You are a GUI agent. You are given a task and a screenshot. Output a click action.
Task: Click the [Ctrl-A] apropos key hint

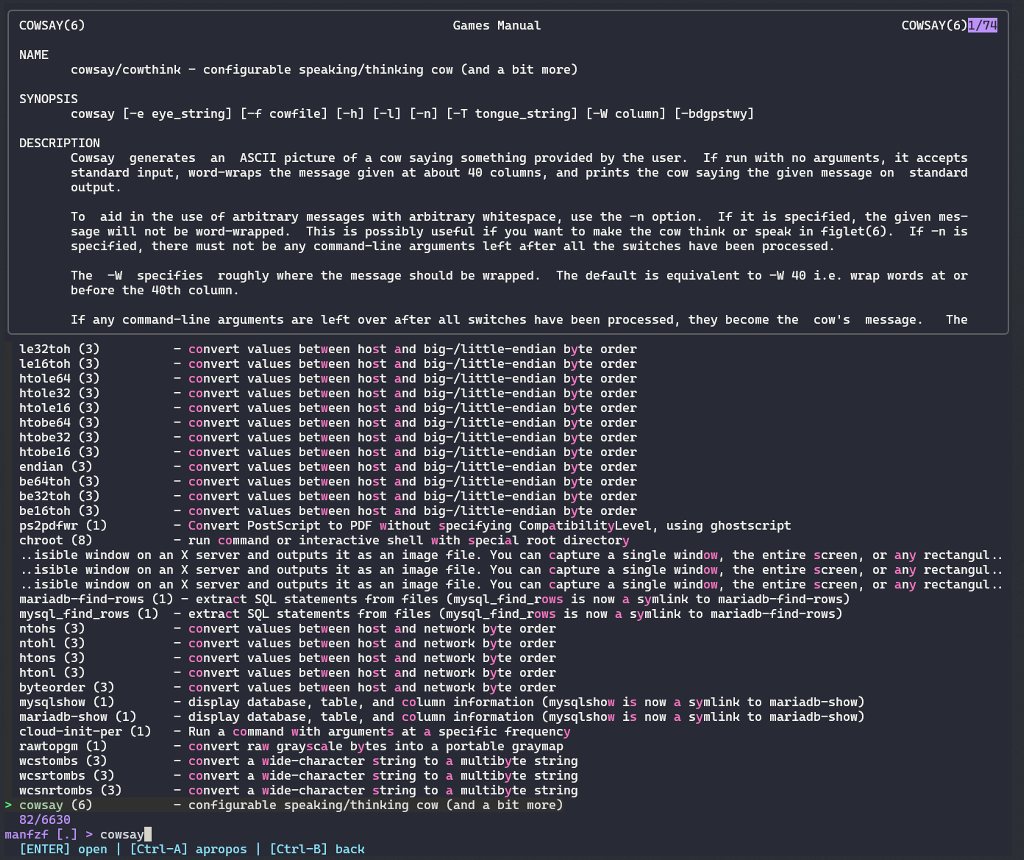tap(188, 849)
